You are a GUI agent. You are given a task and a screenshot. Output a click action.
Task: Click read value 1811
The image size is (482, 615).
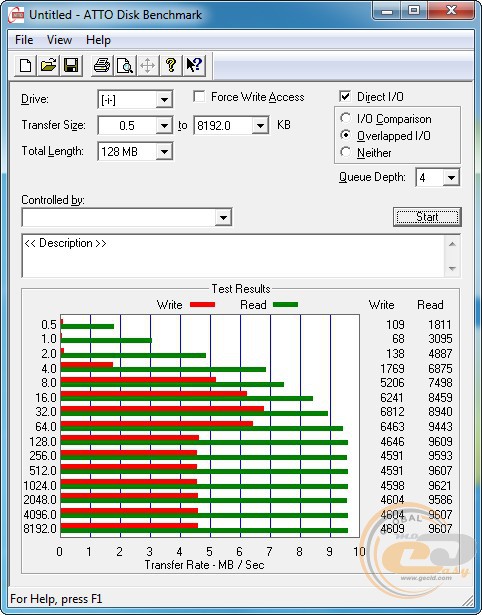[440, 325]
